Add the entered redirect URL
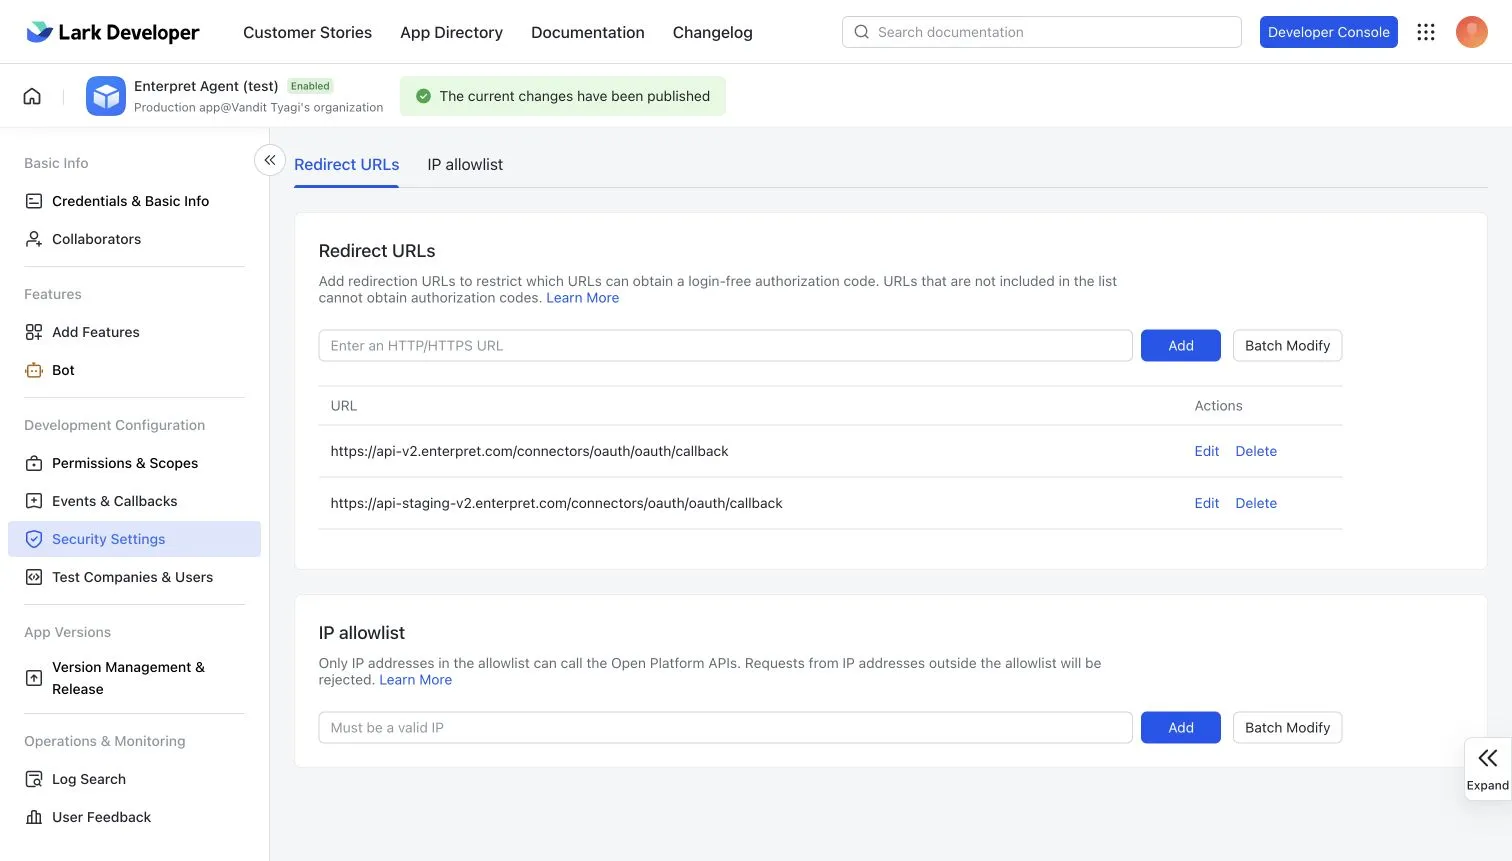The image size is (1512, 861). click(x=1181, y=346)
